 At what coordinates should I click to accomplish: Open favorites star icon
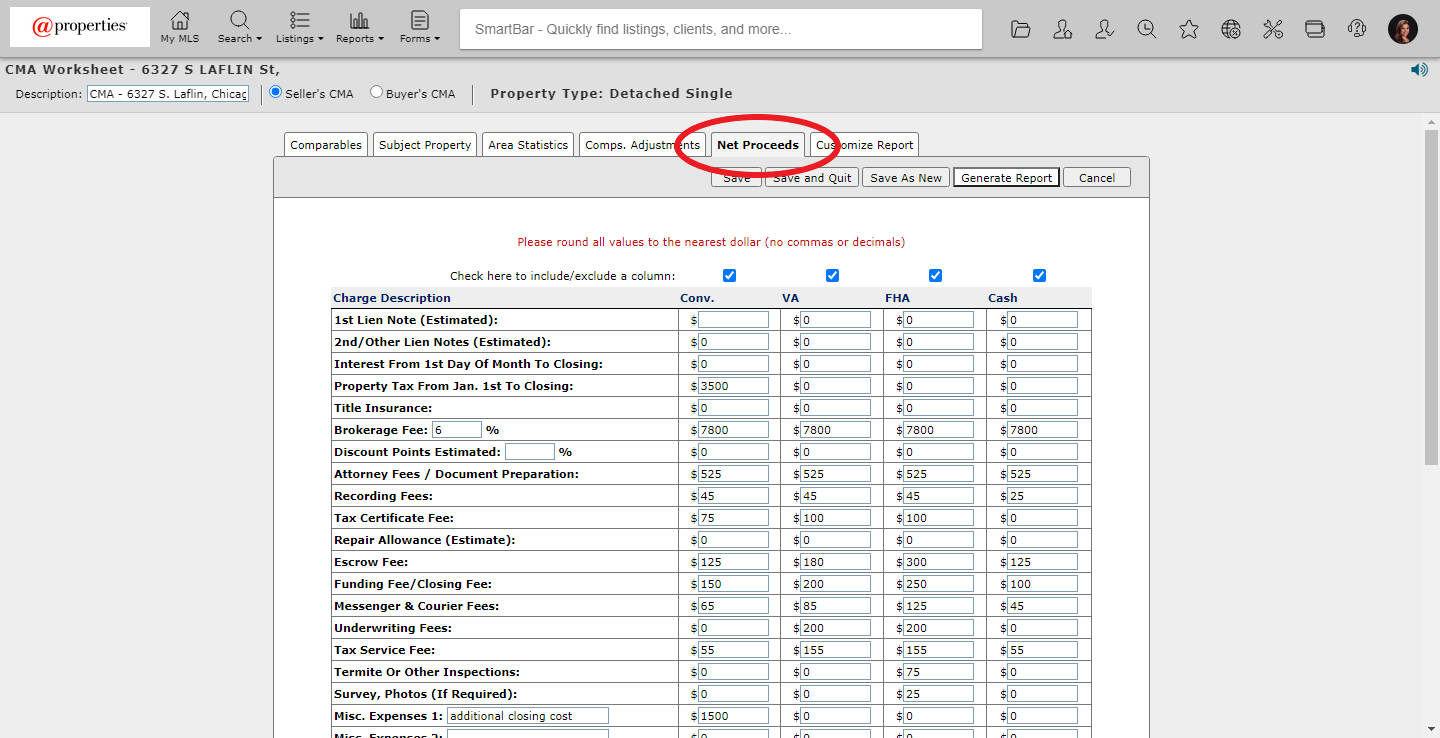pyautogui.click(x=1189, y=29)
